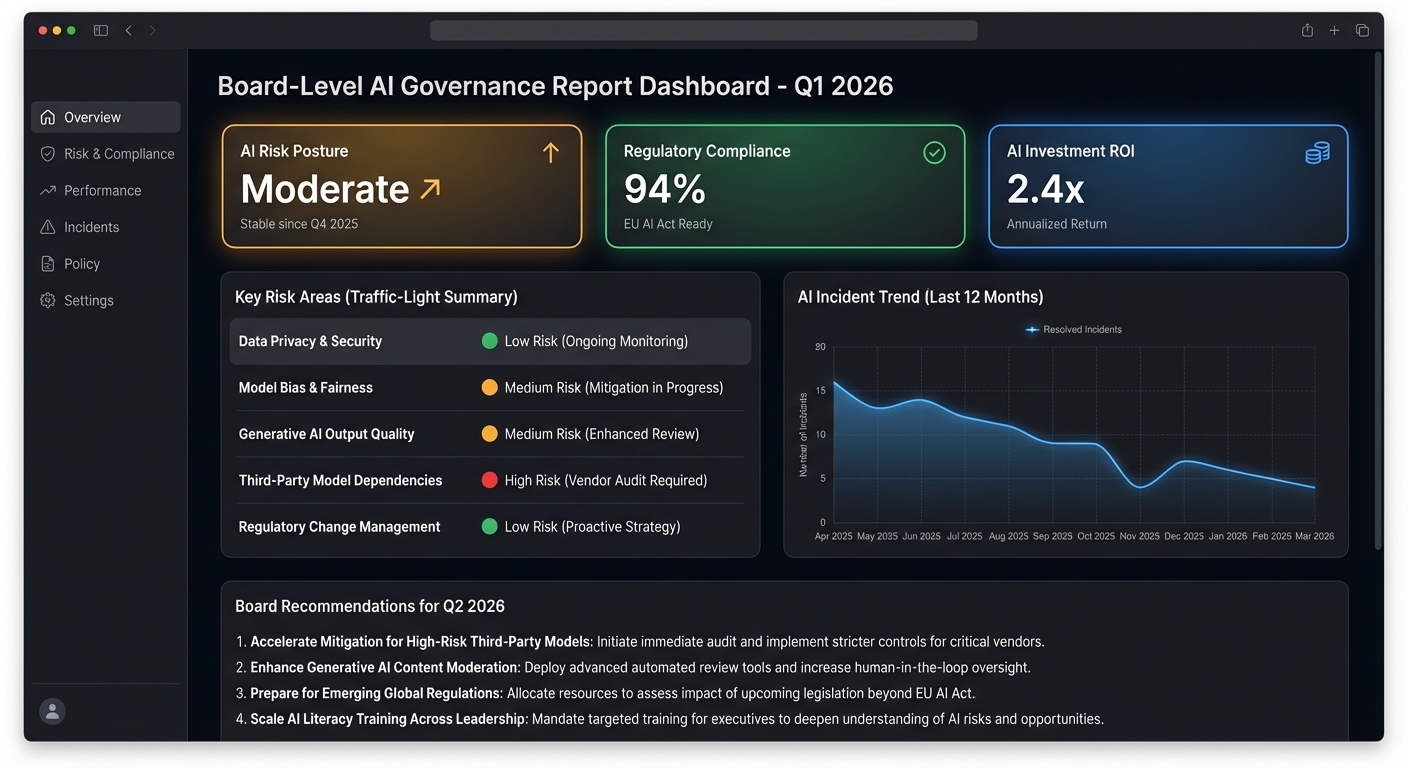The height and width of the screenshot is (768, 1408).
Task: Click the coins icon on AI Investment ROI card
Action: pos(1317,152)
